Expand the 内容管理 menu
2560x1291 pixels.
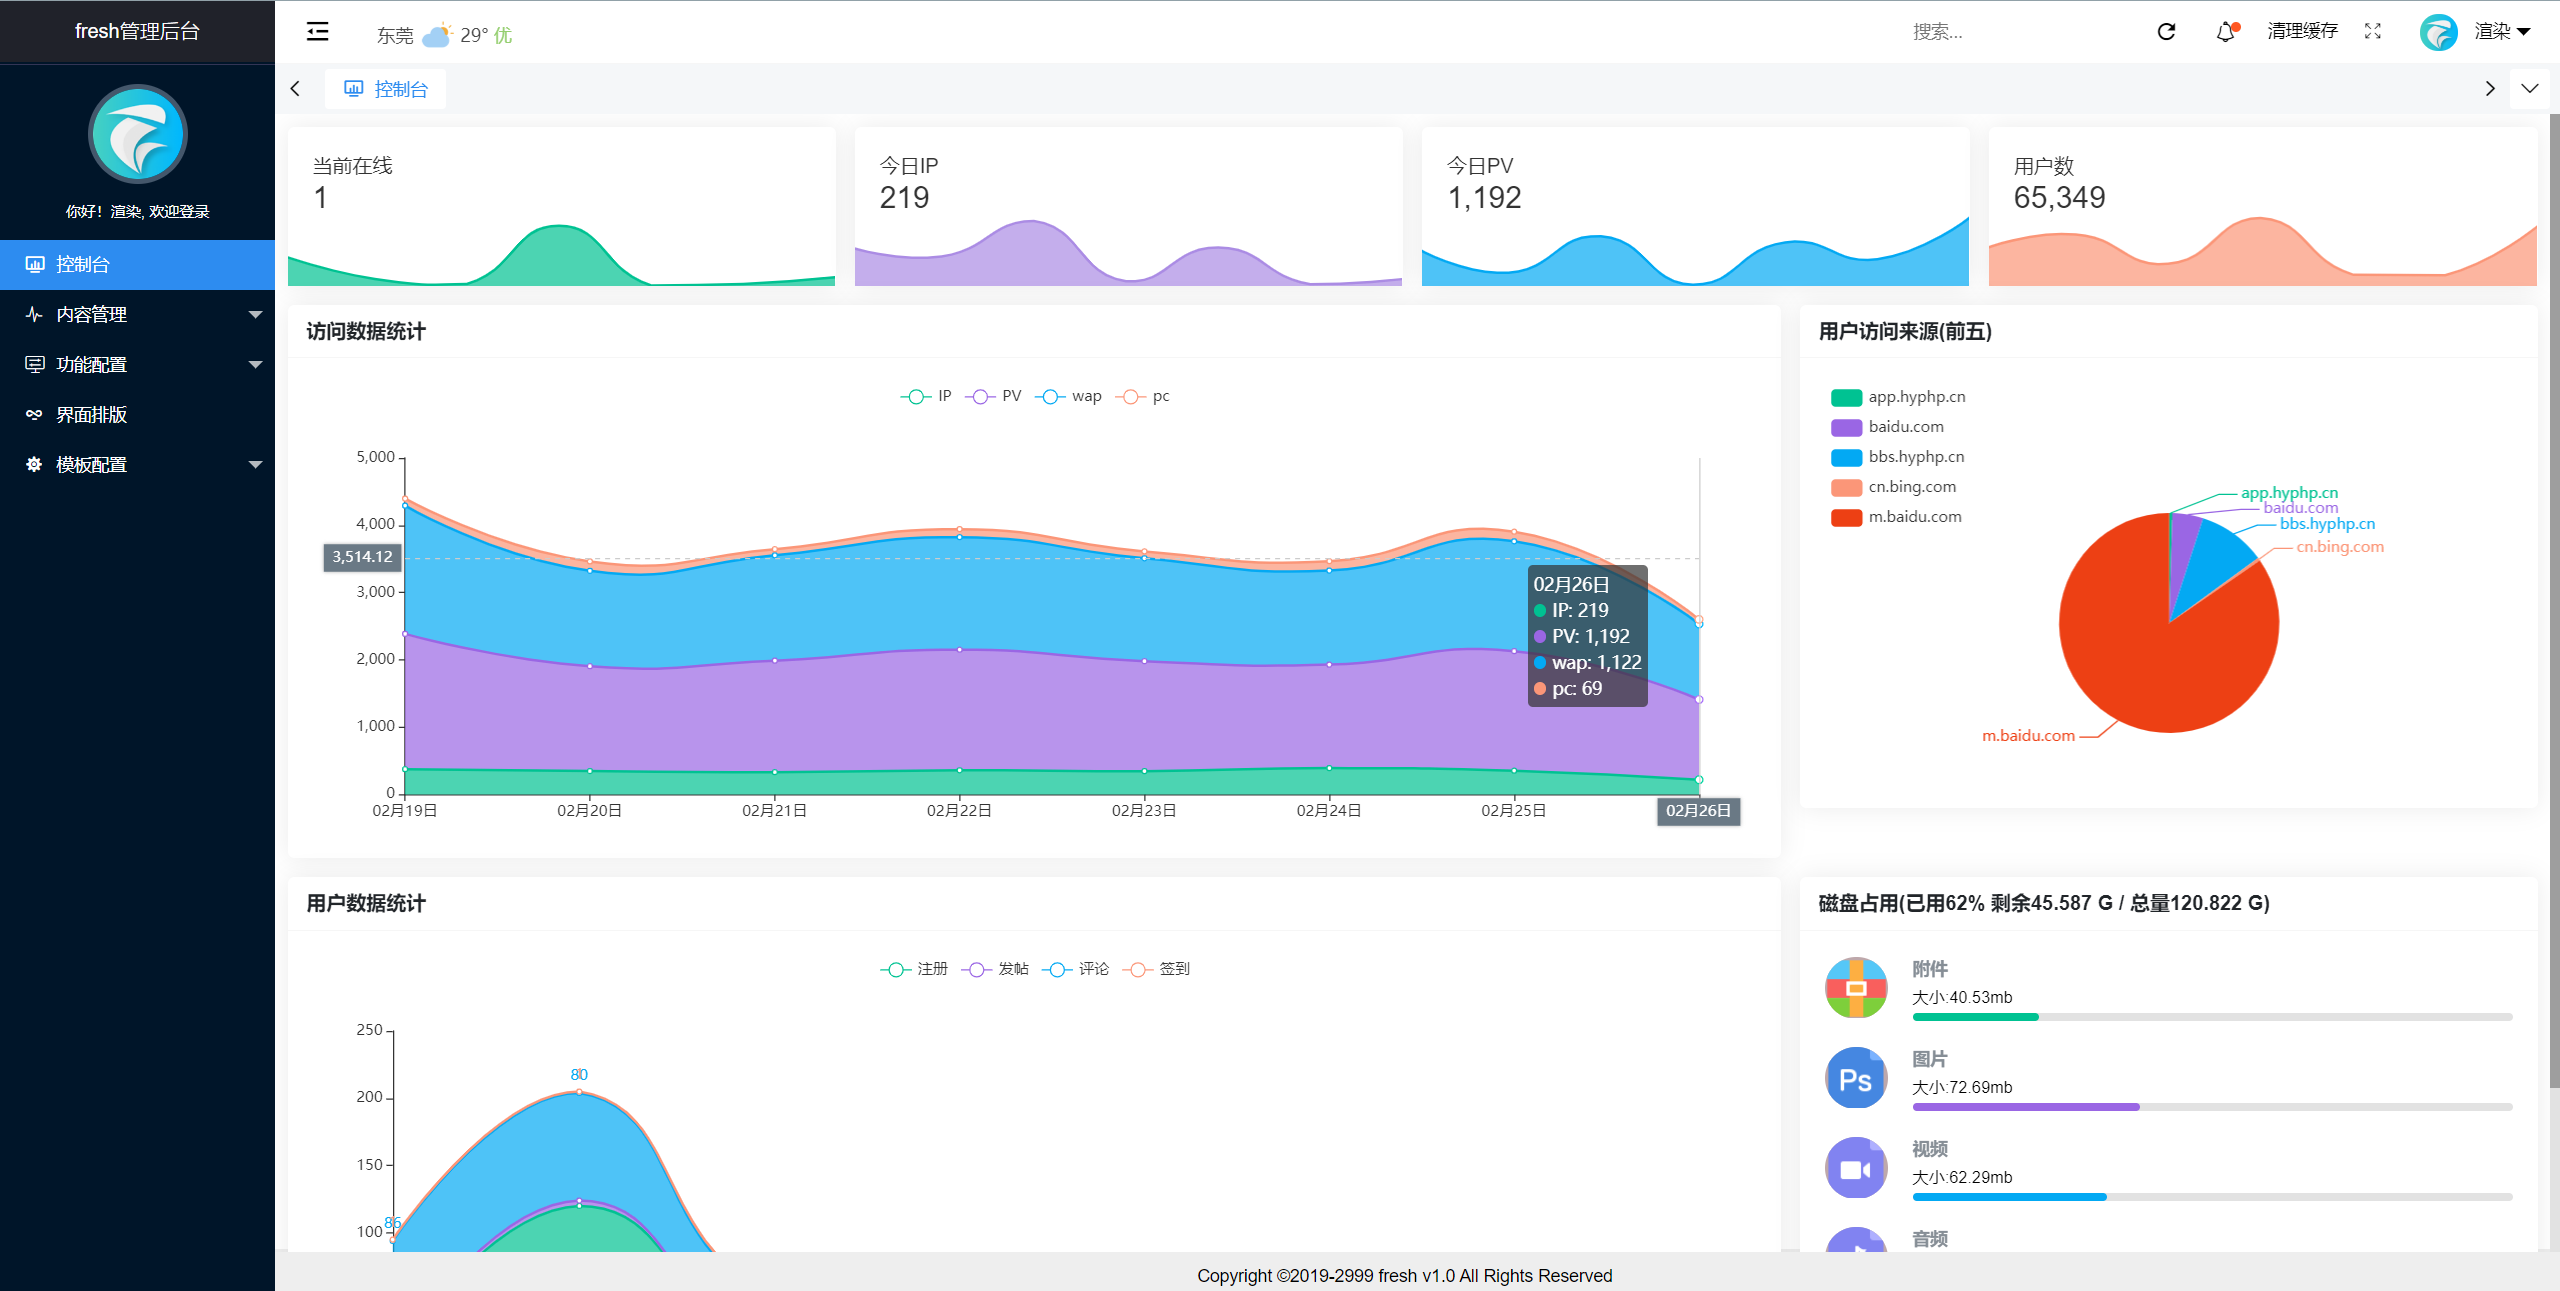(137, 315)
